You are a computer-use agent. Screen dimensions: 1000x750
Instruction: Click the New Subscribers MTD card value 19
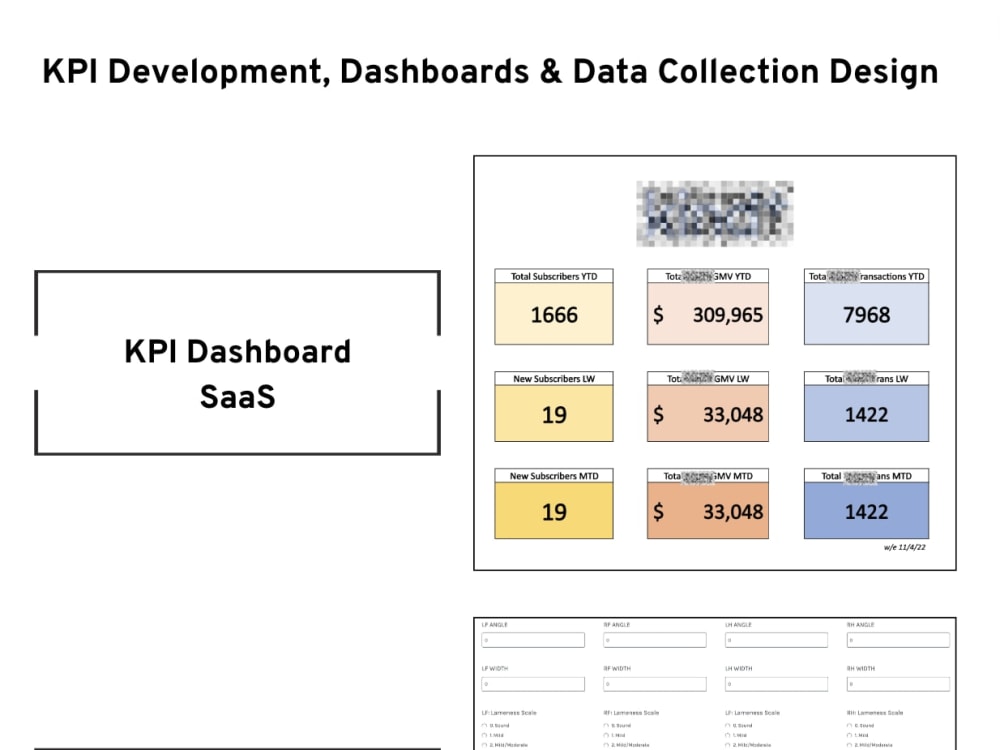point(554,511)
